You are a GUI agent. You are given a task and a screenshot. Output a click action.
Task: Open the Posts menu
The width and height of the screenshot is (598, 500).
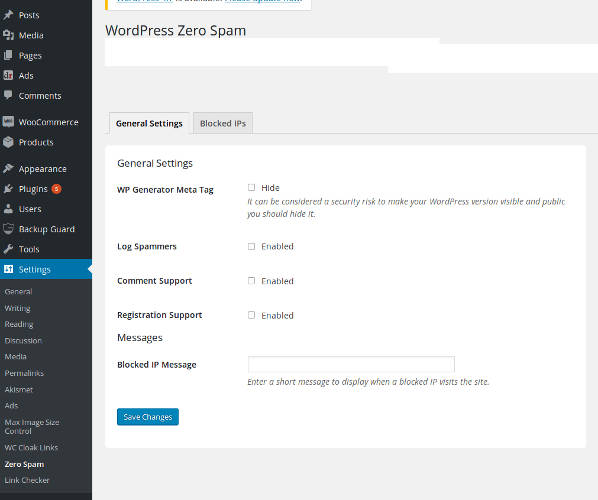tap(29, 15)
